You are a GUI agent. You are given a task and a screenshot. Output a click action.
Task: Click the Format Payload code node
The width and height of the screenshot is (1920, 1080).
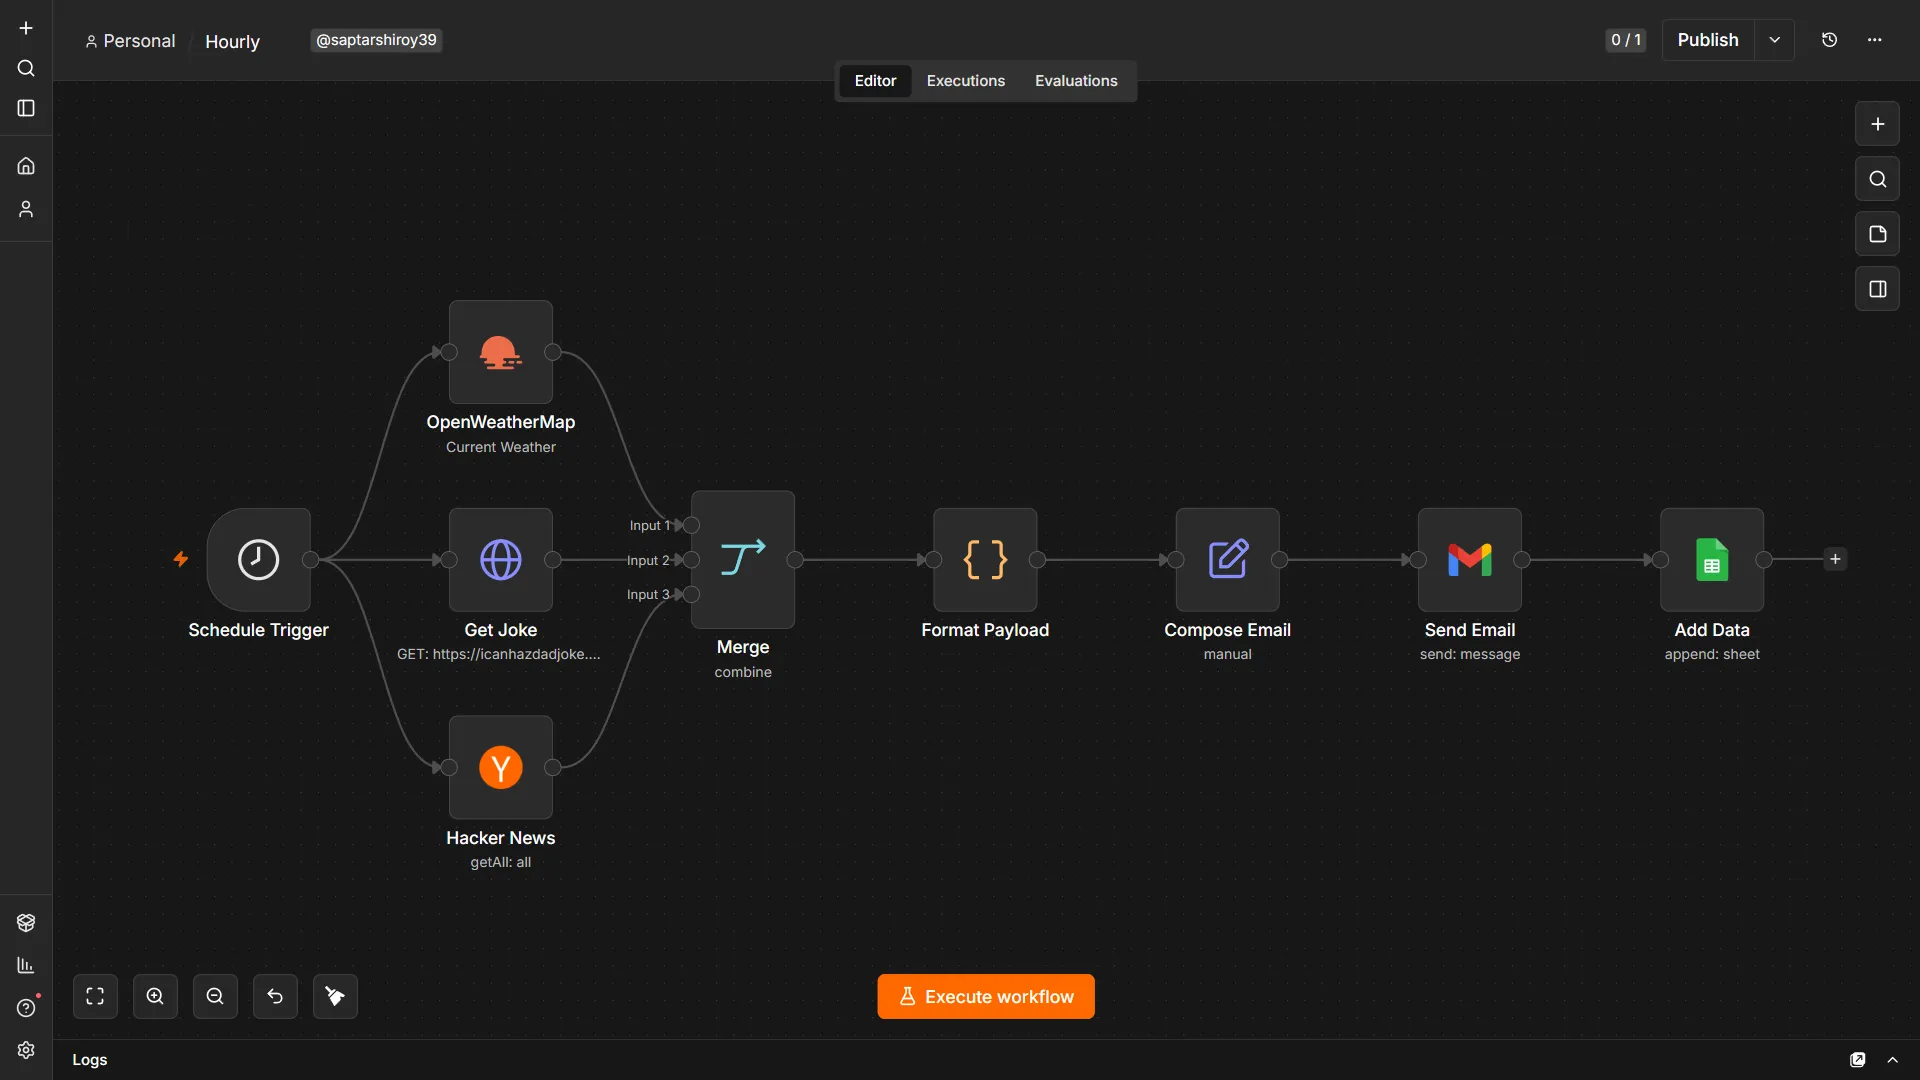coord(985,559)
